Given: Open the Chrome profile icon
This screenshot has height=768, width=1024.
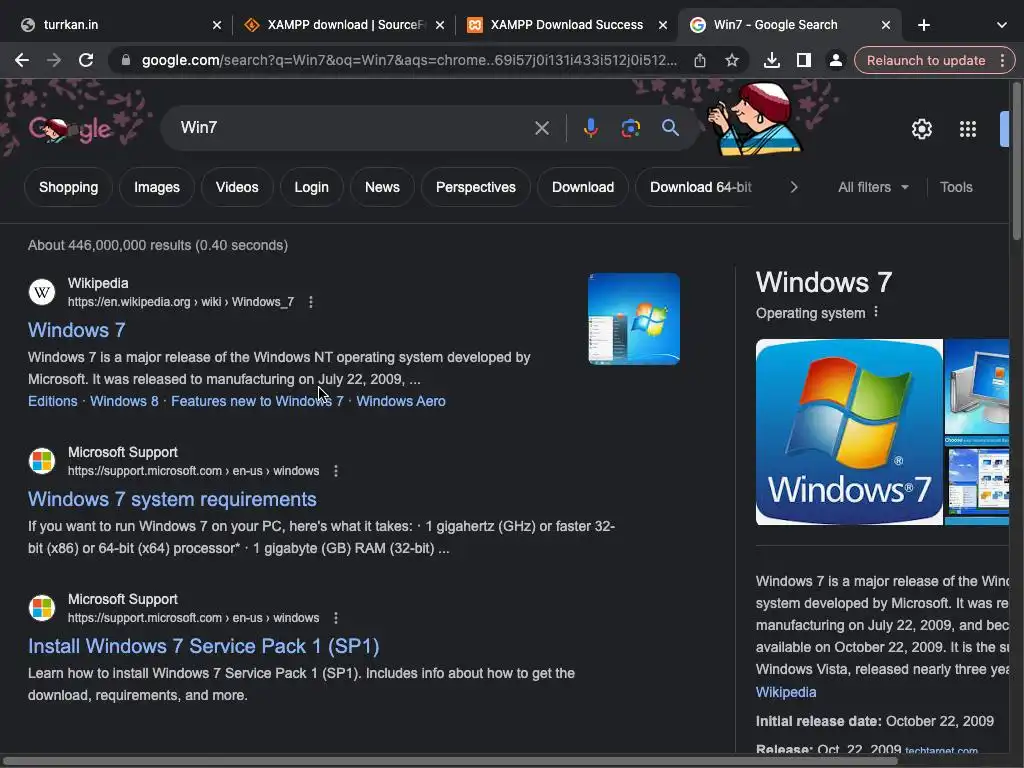Looking at the screenshot, I should coord(835,60).
